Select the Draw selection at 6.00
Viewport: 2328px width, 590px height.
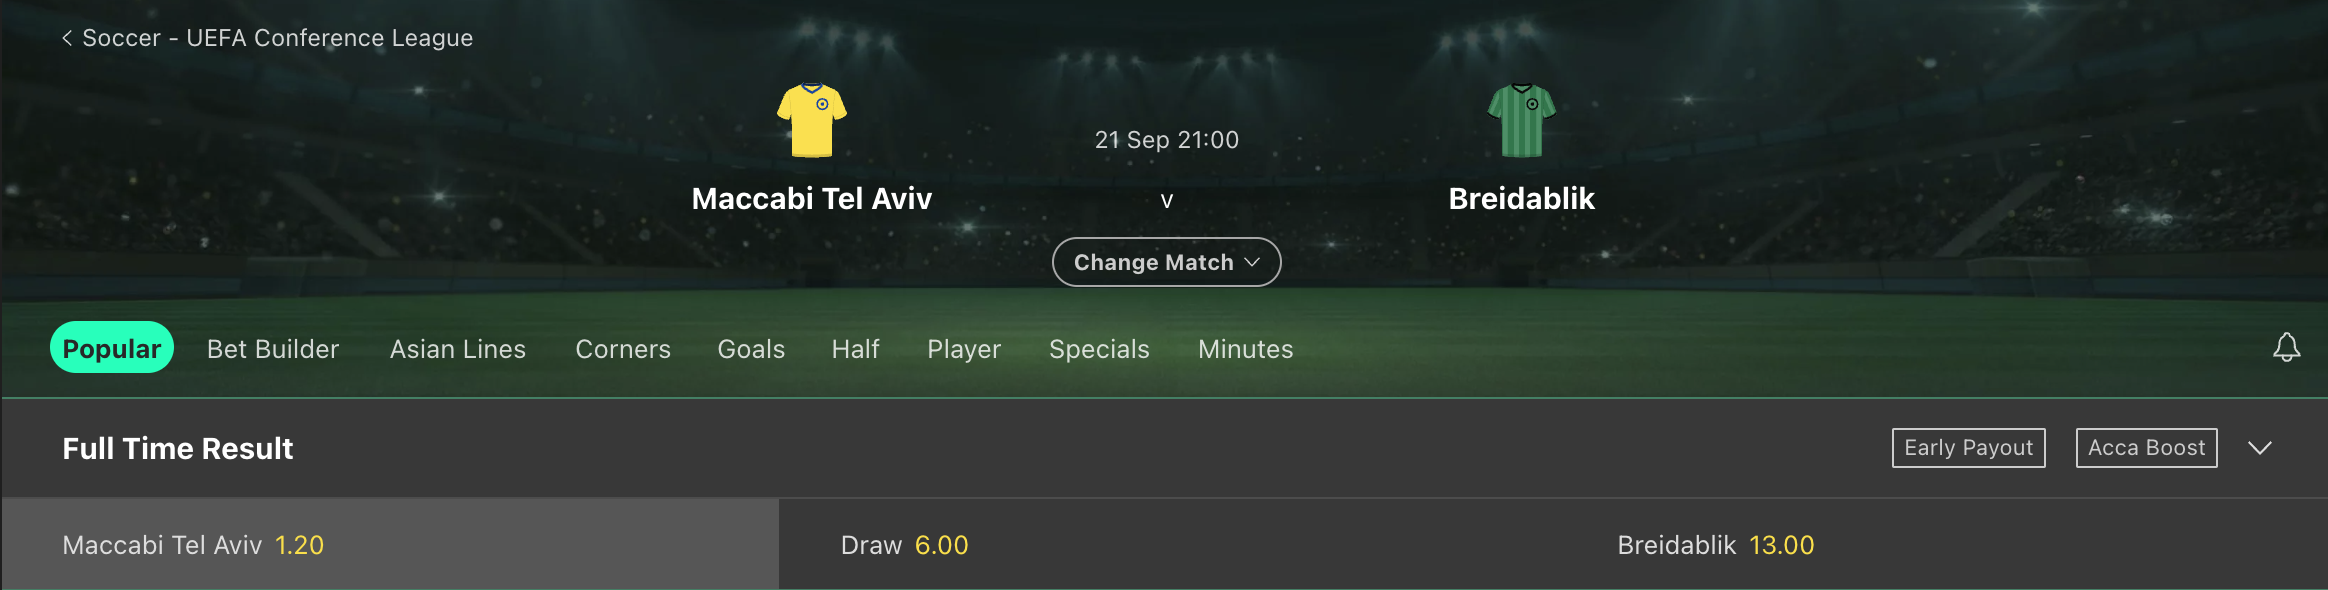(x=1166, y=545)
